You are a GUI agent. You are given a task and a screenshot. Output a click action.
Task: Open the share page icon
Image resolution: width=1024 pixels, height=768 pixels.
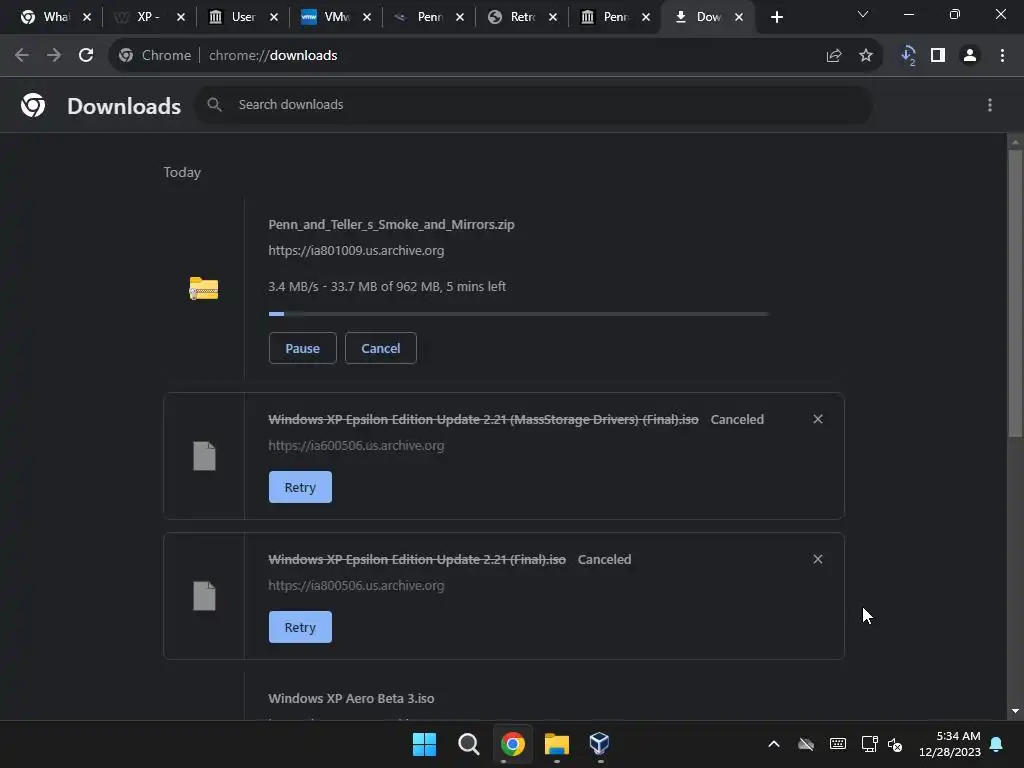click(834, 56)
